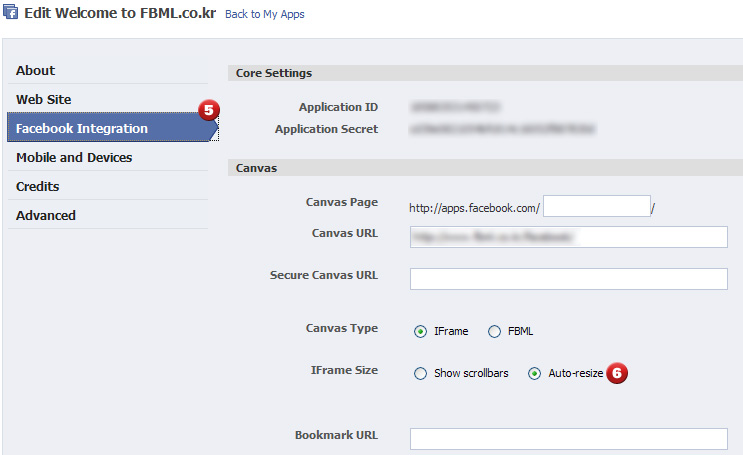
Task: Choose Show scrollbars for IFrame Size
Action: pyautogui.click(x=420, y=373)
